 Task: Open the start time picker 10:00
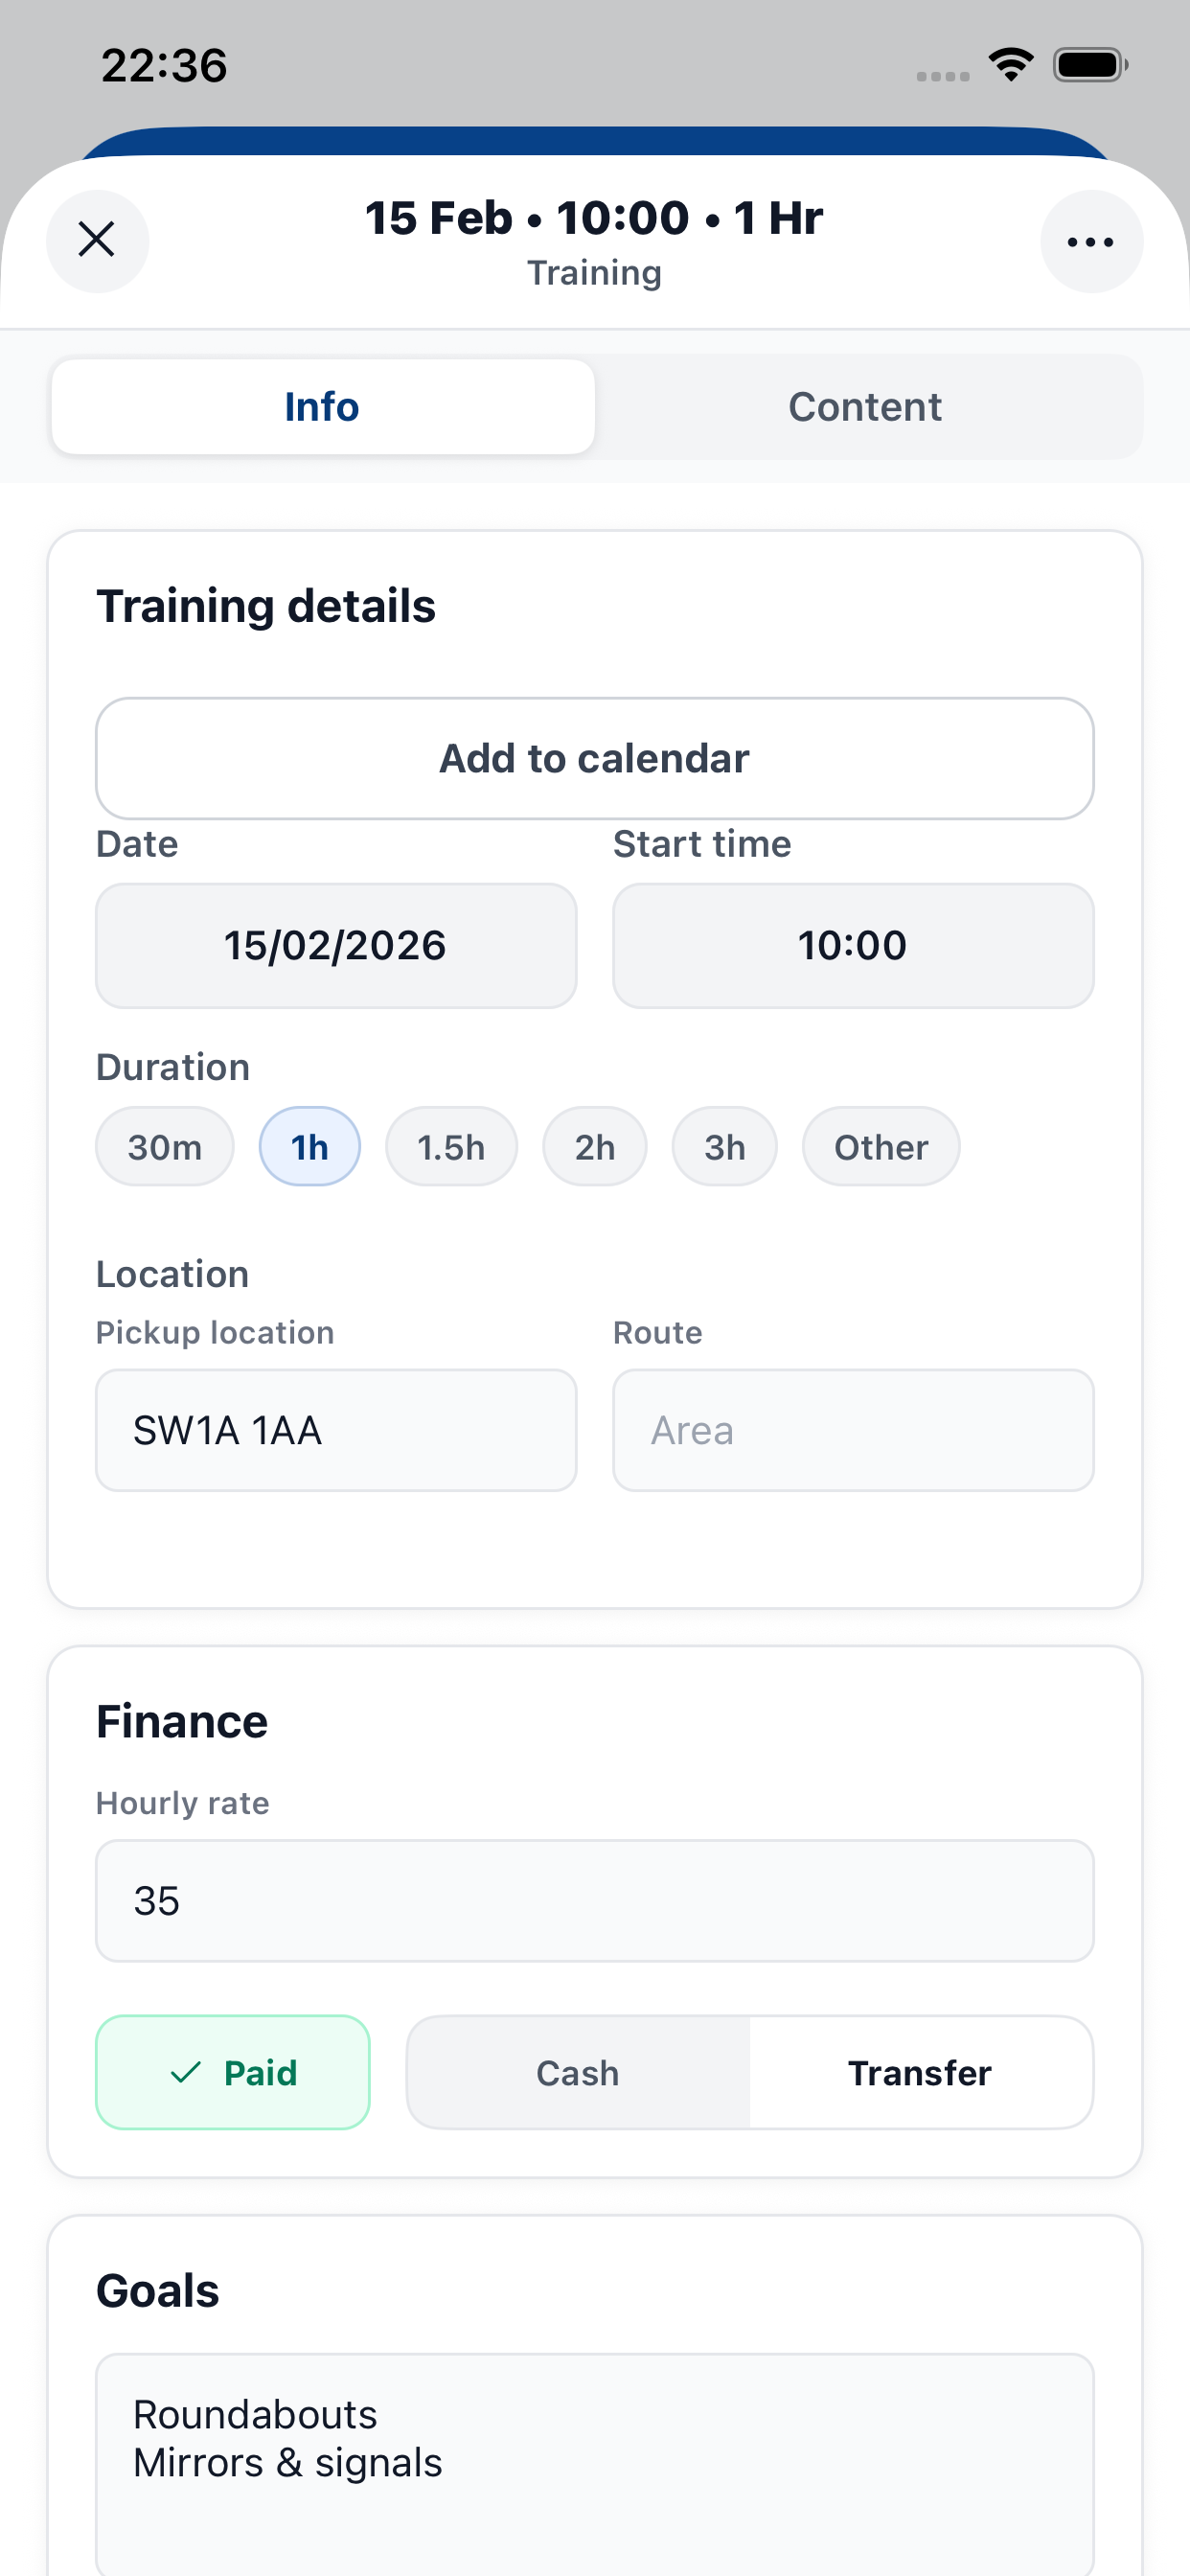(852, 945)
